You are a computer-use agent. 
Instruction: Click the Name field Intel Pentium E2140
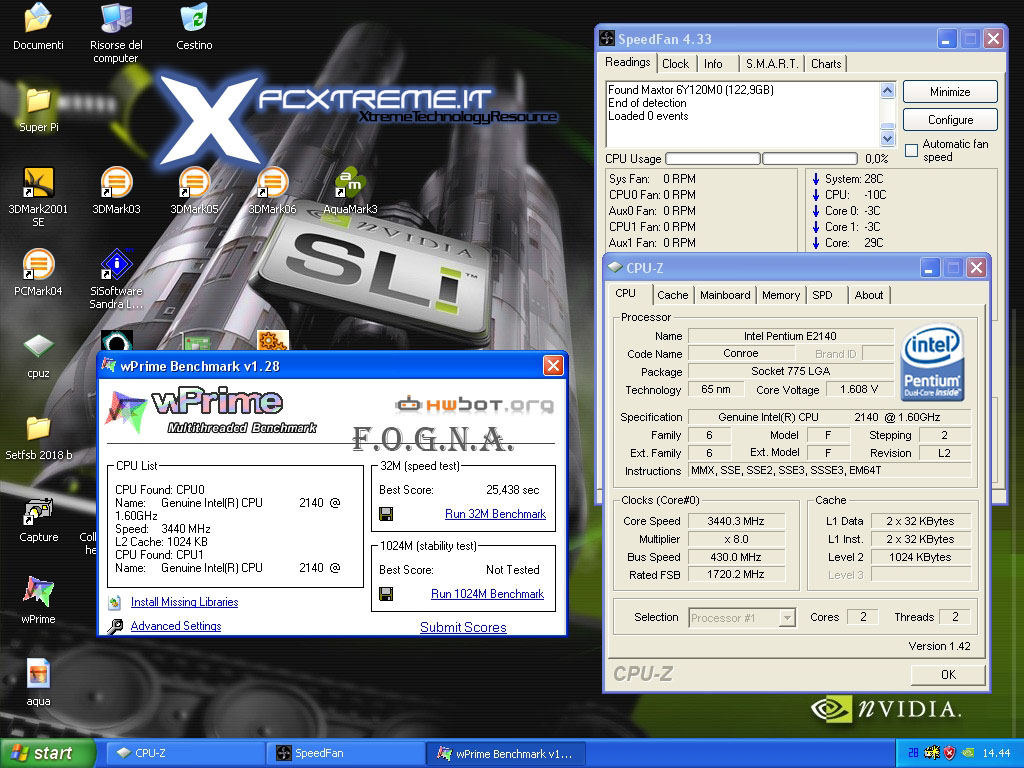(x=790, y=336)
